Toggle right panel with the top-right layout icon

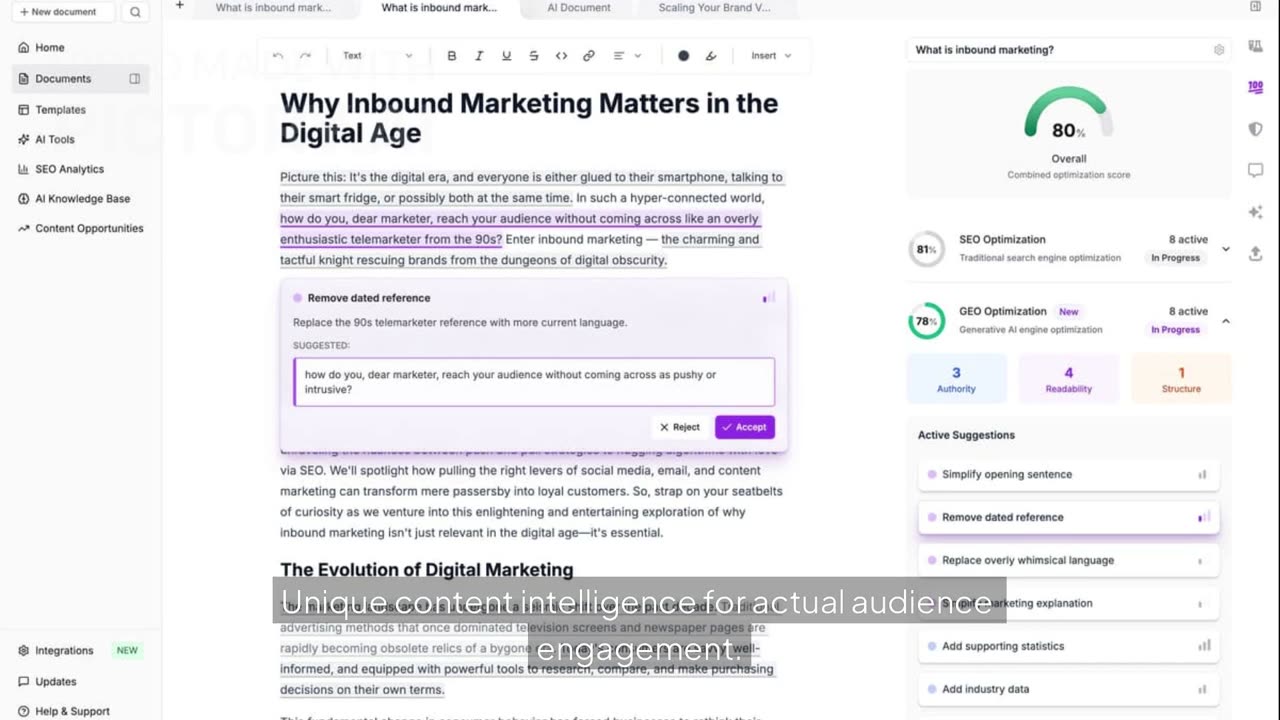pos(1256,6)
